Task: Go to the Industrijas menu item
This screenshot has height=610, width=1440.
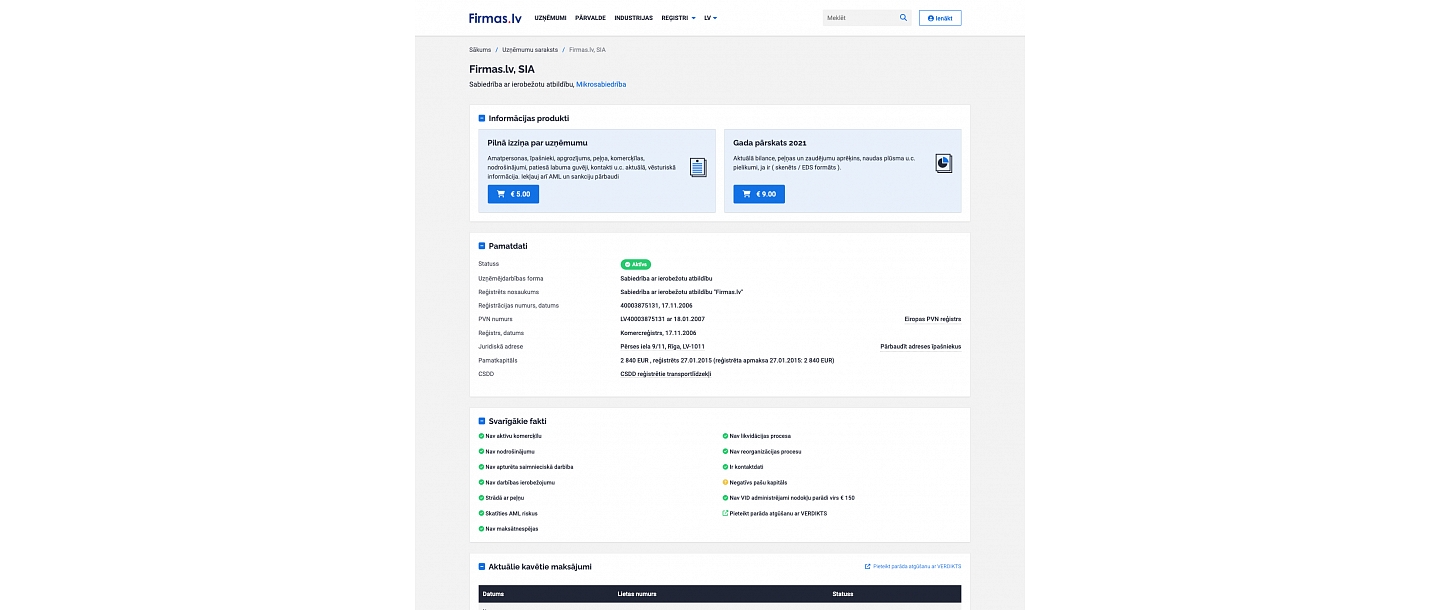Action: click(x=633, y=18)
